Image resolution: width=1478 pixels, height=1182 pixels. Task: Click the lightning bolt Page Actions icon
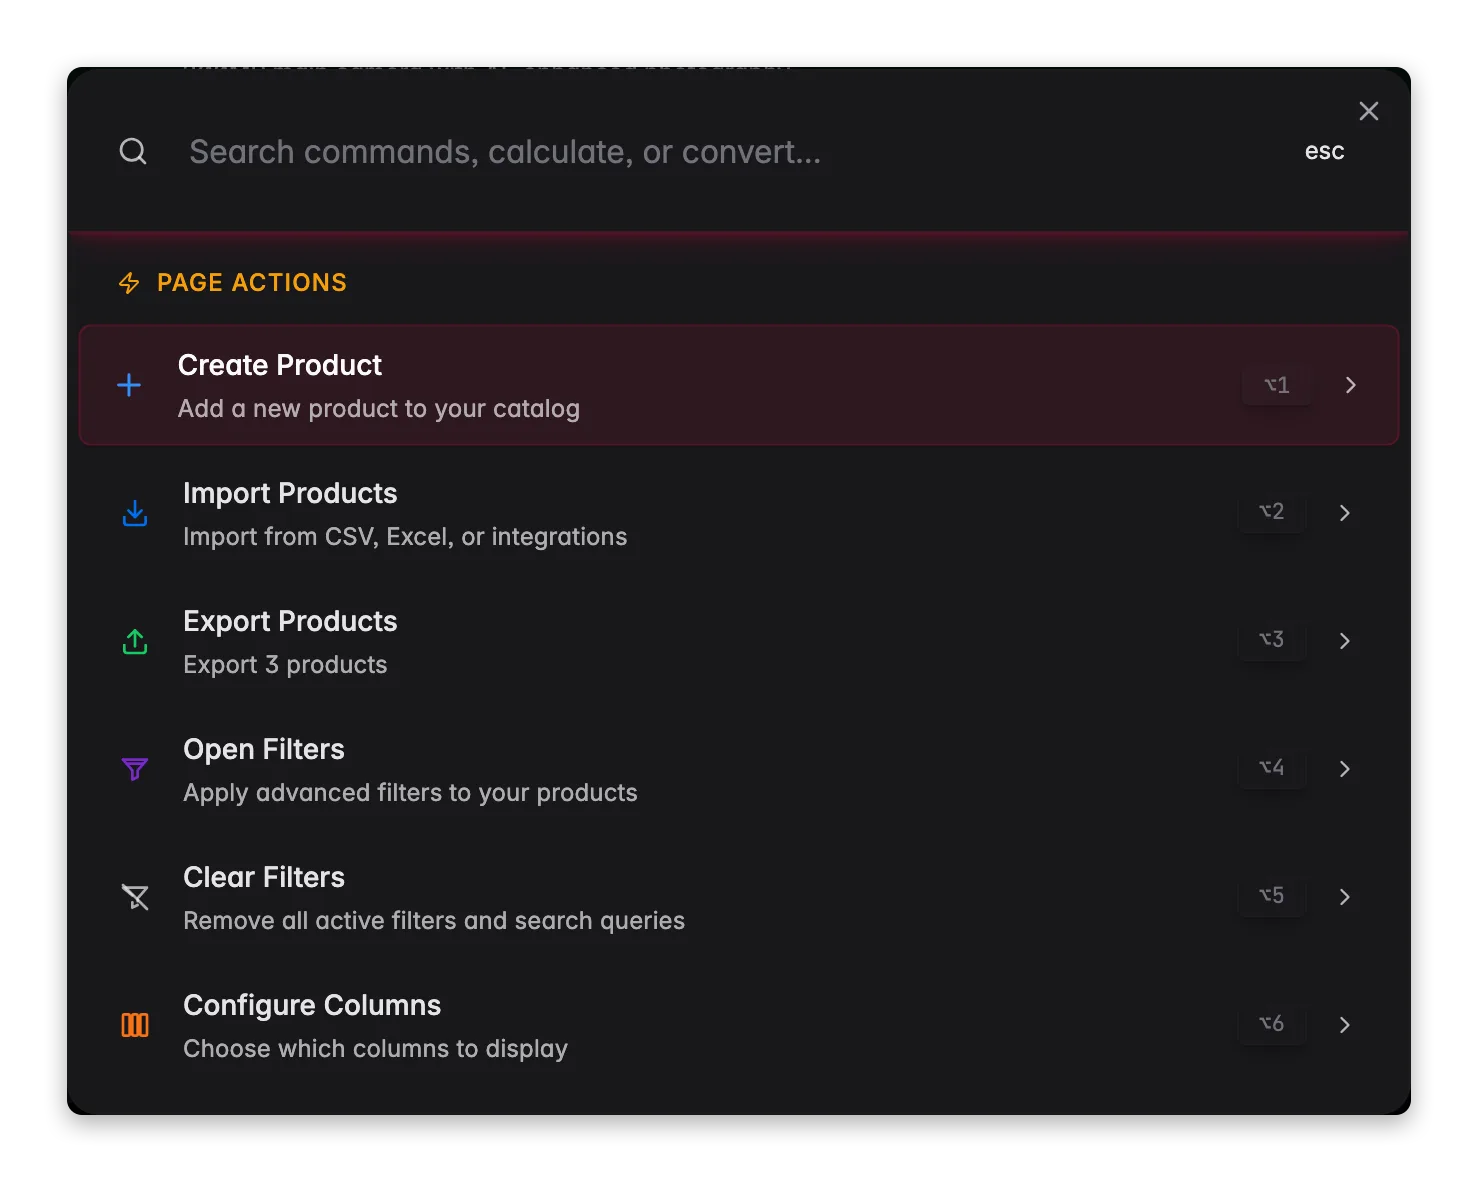(x=129, y=283)
